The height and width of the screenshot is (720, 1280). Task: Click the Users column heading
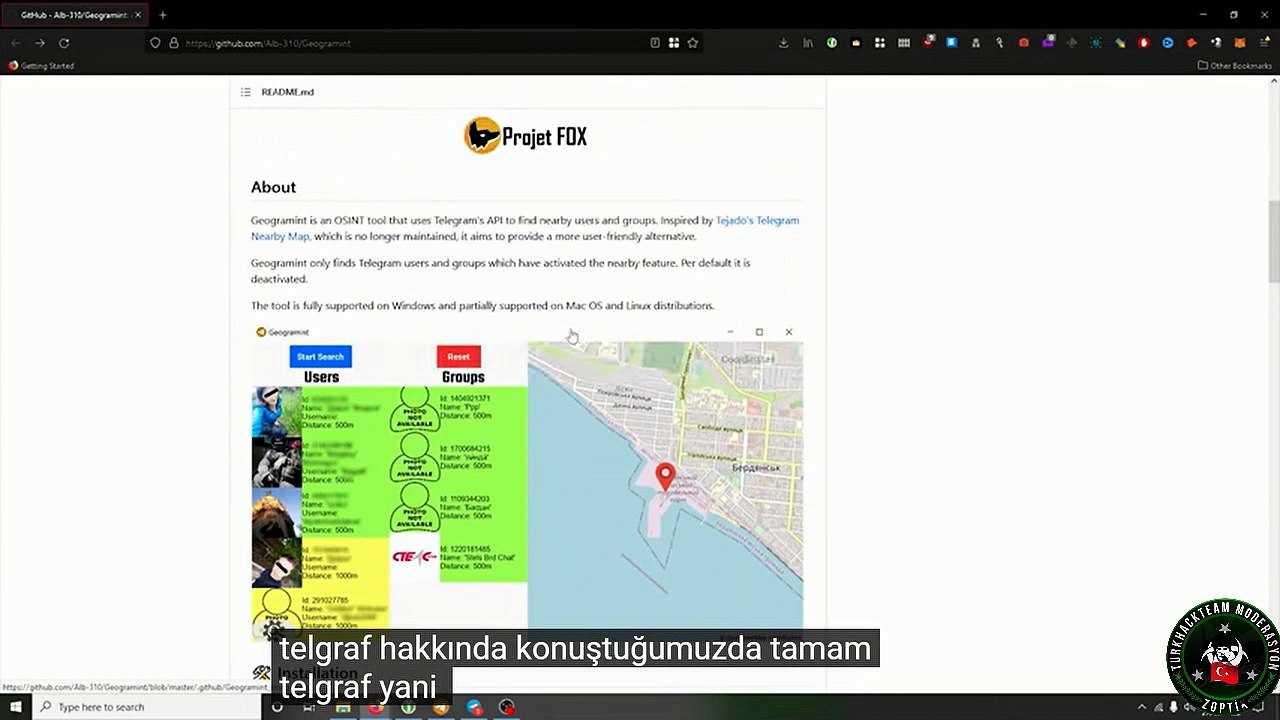[321, 377]
